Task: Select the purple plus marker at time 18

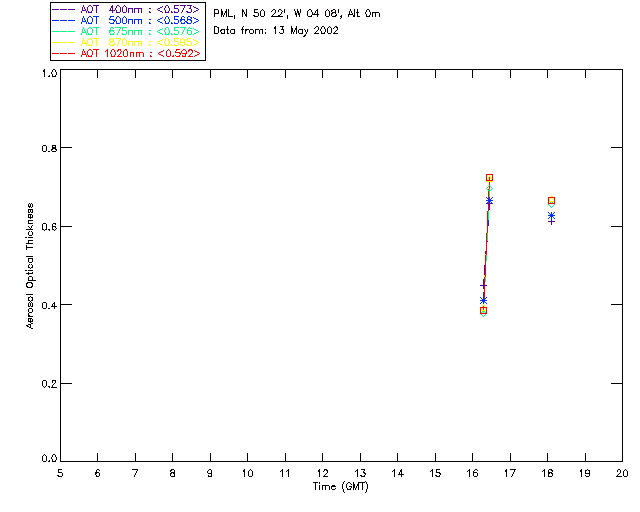Action: tap(551, 221)
